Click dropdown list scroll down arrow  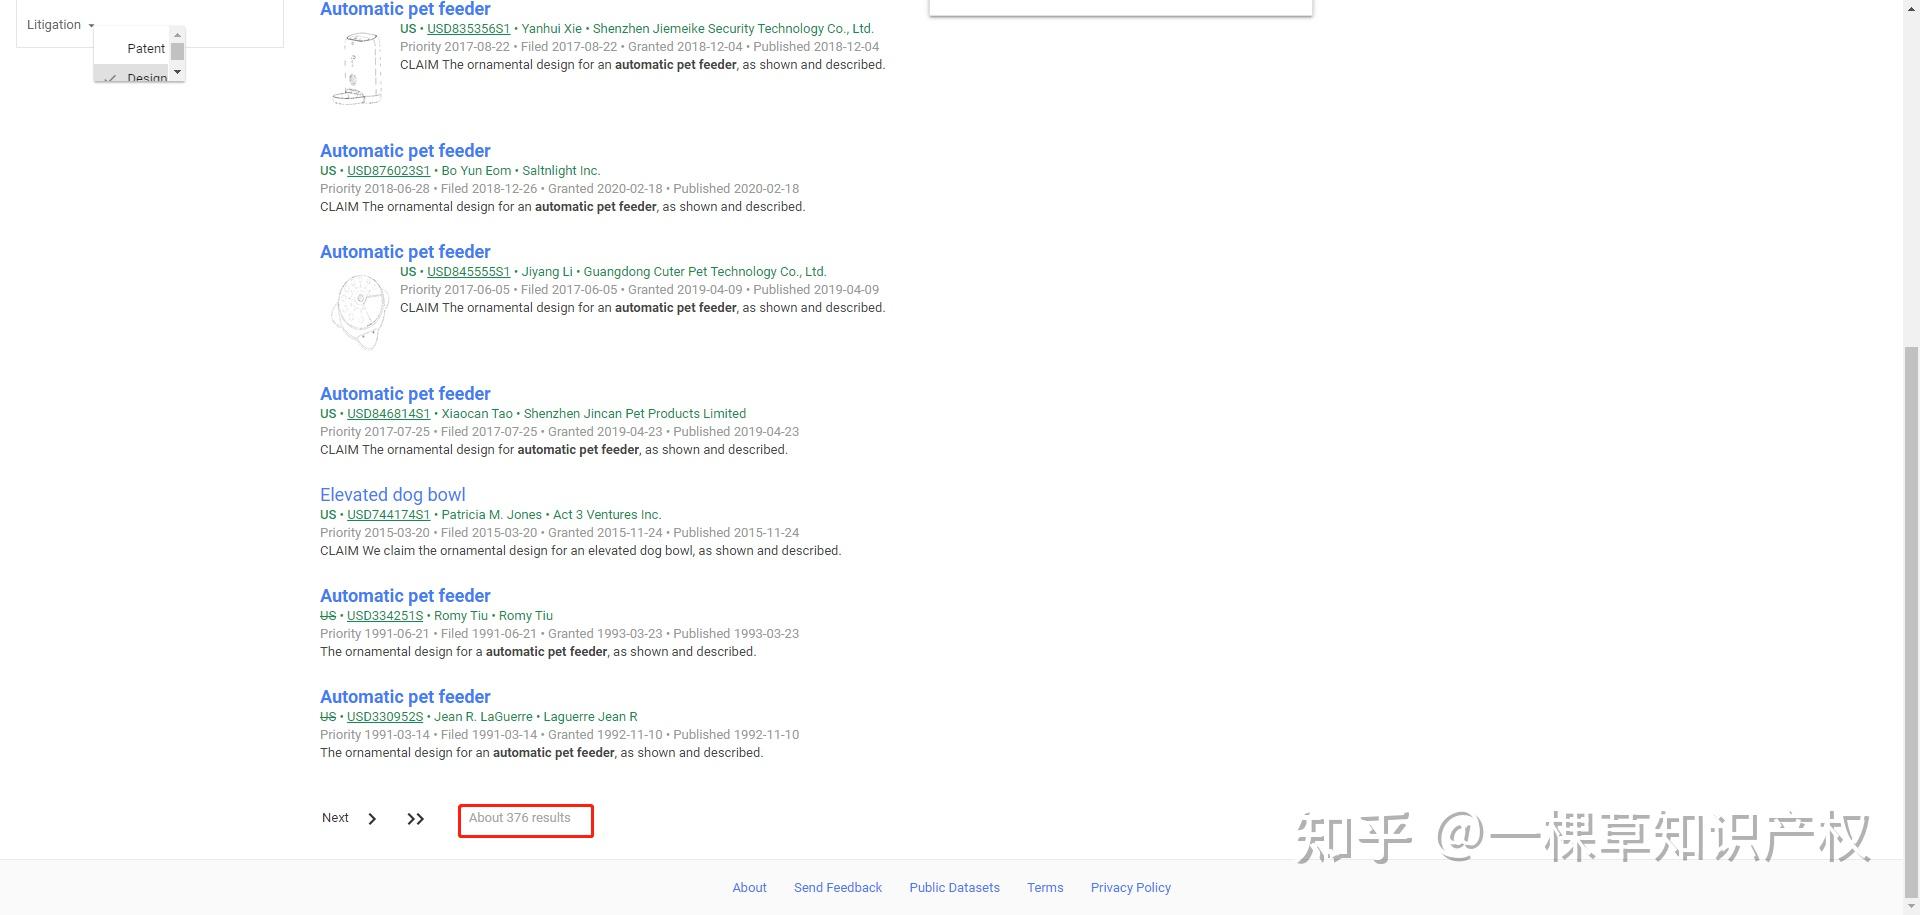click(x=177, y=73)
